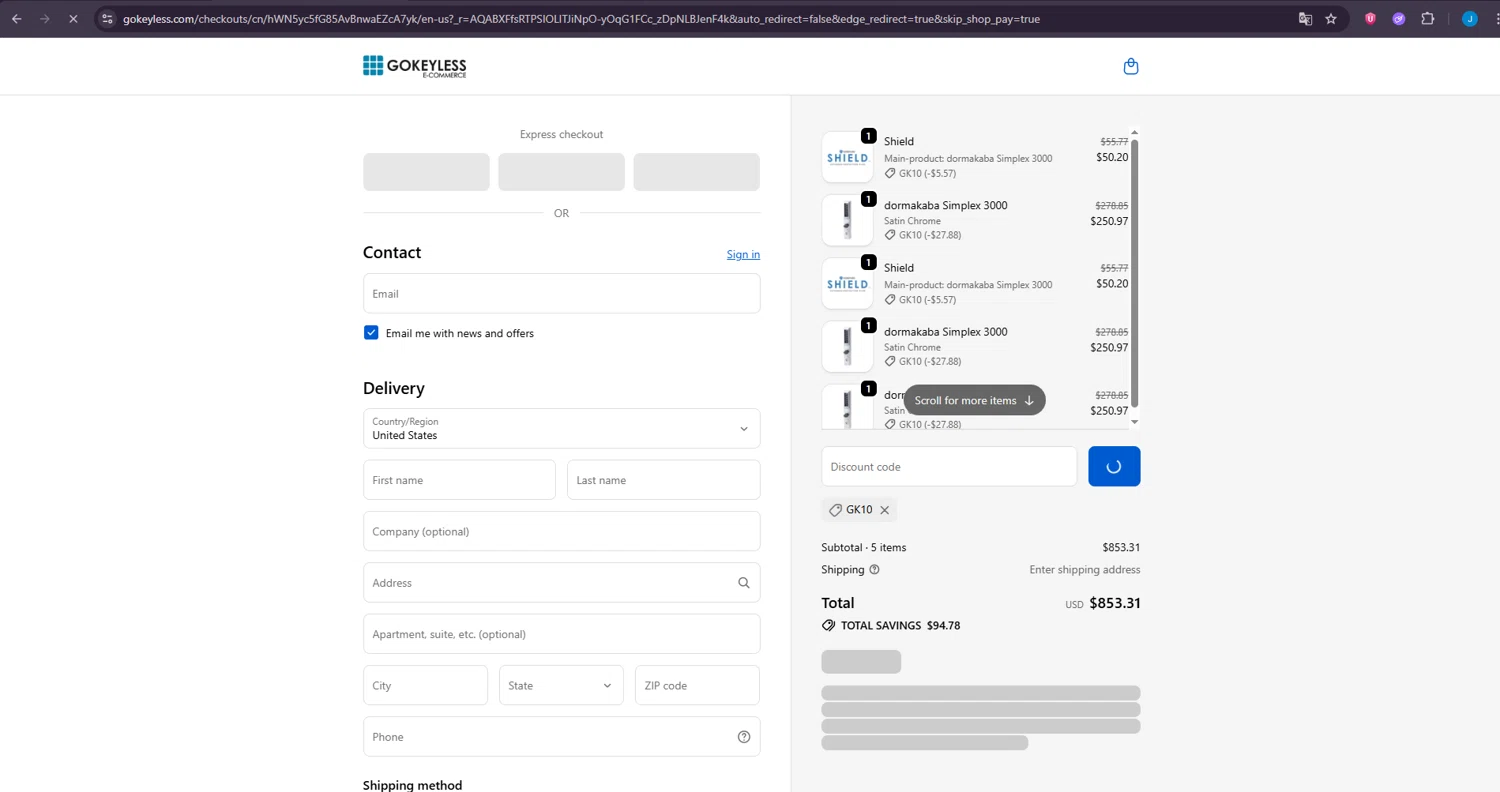Image resolution: width=1500 pixels, height=792 pixels.
Task: Click the "Contact" heading
Action: tap(392, 253)
